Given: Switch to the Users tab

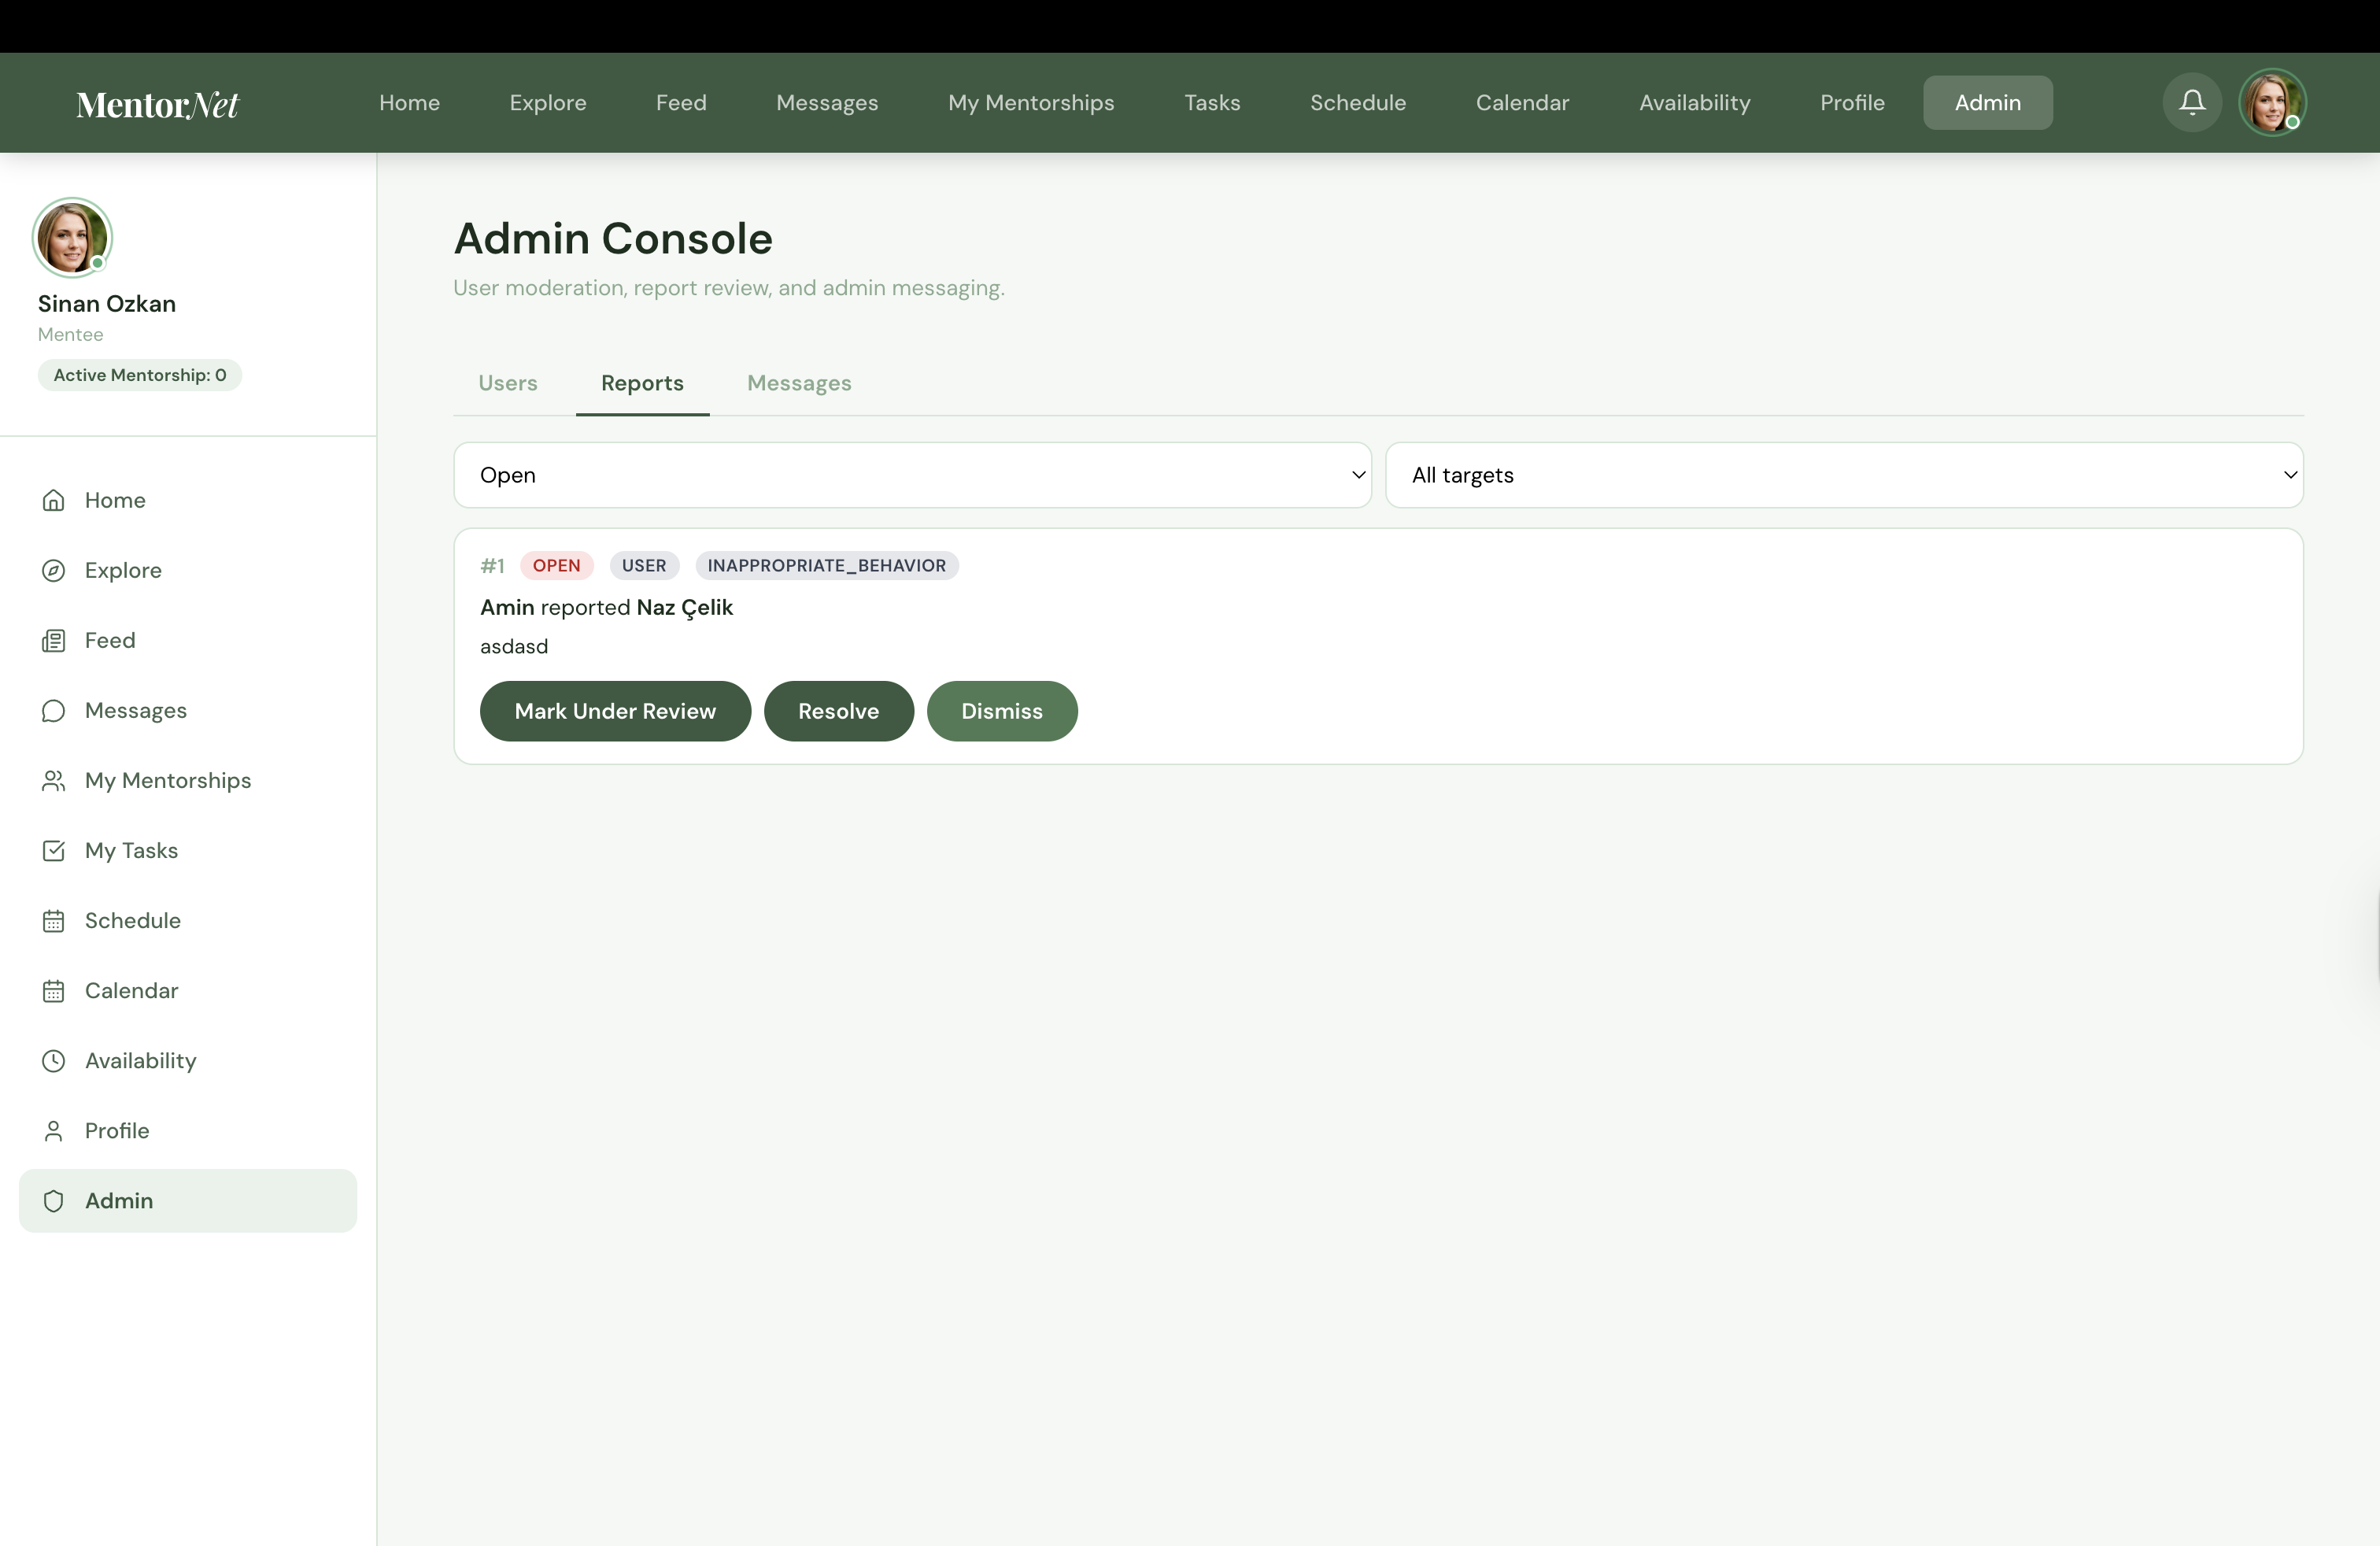Looking at the screenshot, I should 508,383.
